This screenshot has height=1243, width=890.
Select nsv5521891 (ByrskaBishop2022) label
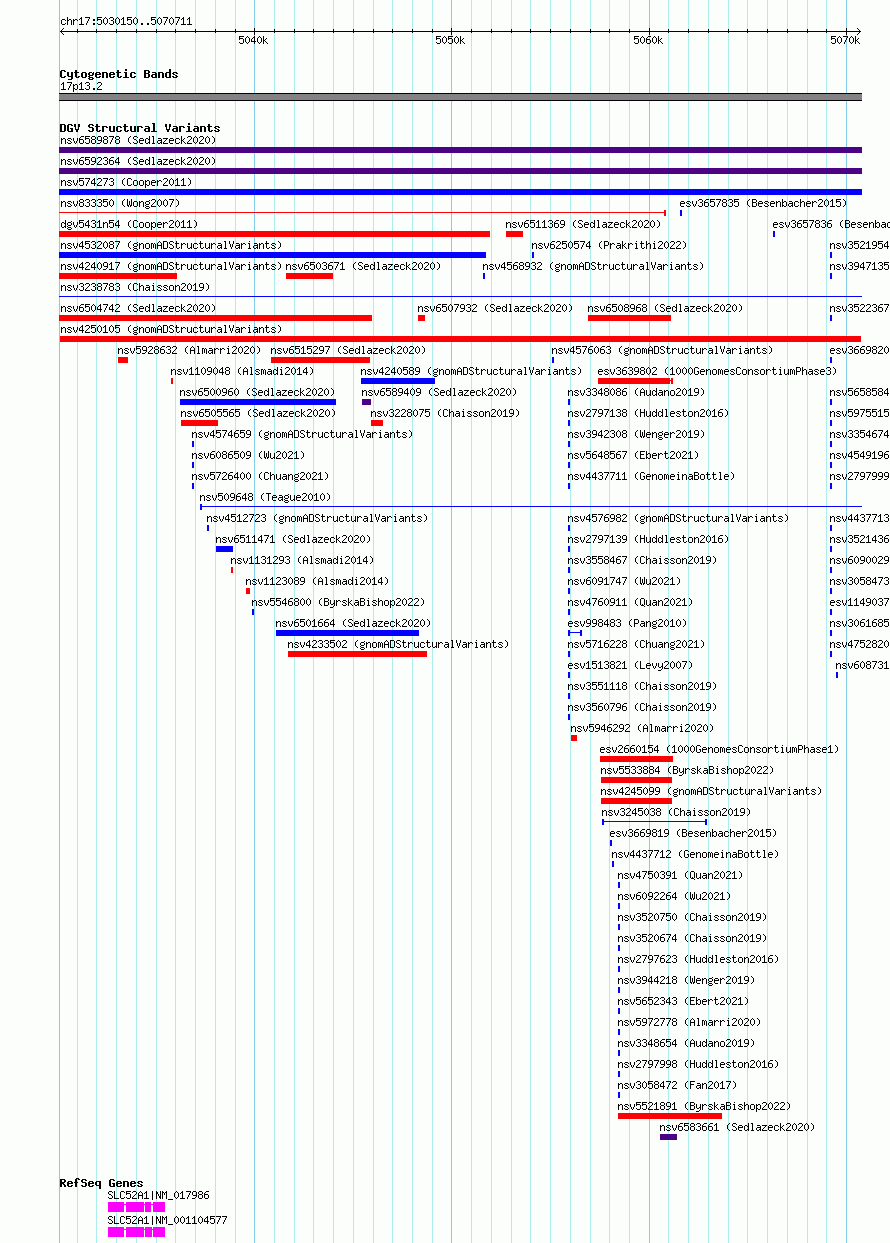coord(704,1106)
